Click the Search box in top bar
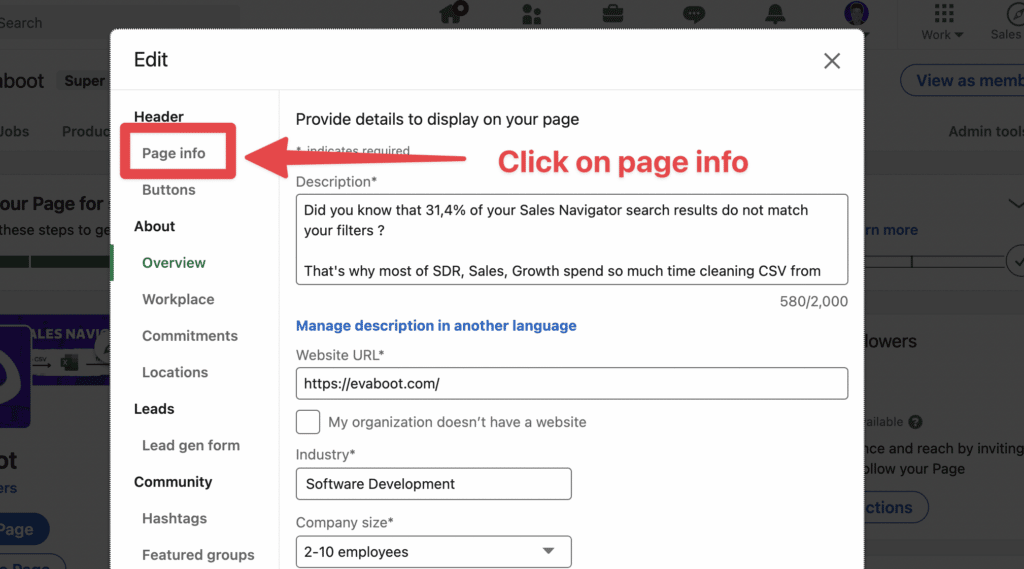Viewport: 1024px width, 569px height. click(x=119, y=23)
